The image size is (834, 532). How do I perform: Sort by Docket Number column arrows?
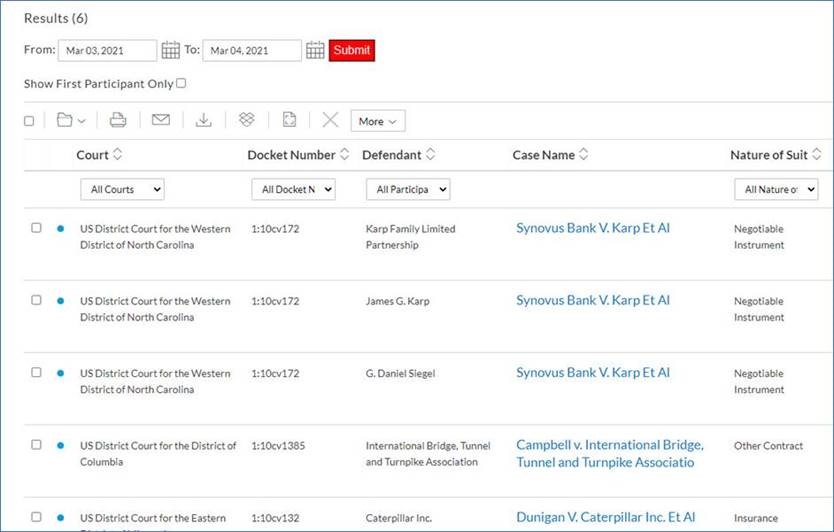tap(345, 155)
